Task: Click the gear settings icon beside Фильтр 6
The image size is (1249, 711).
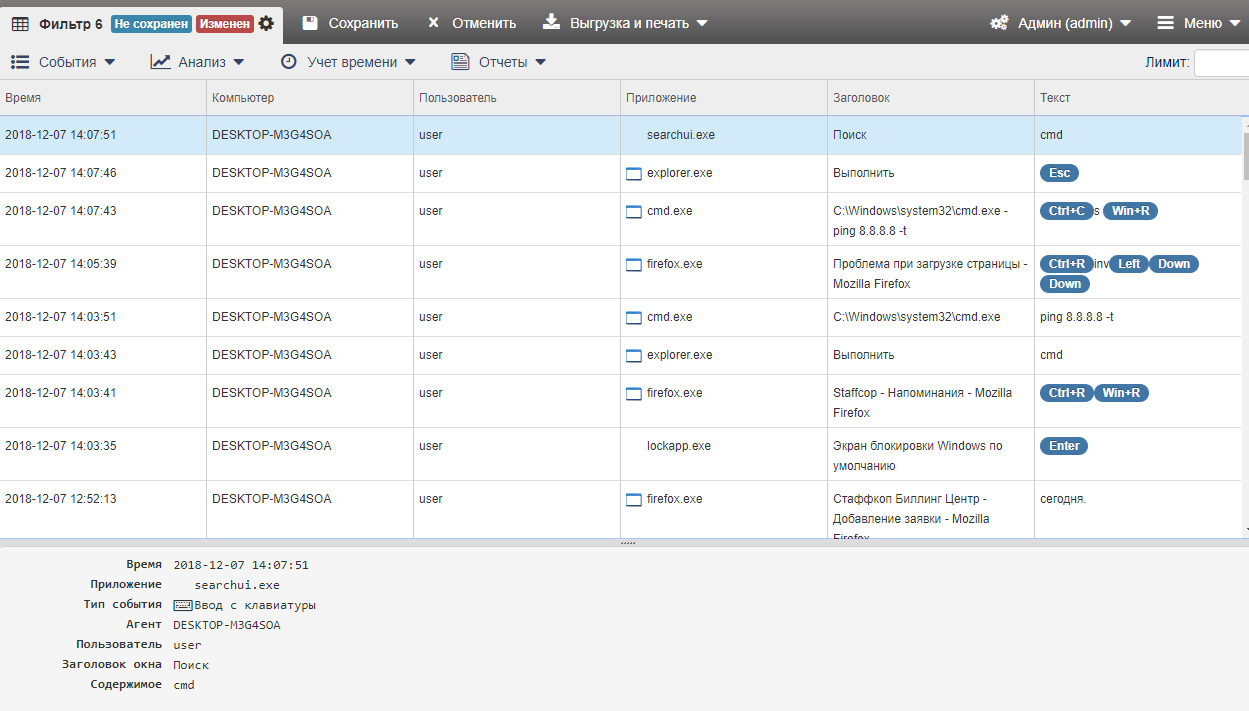Action: click(266, 23)
